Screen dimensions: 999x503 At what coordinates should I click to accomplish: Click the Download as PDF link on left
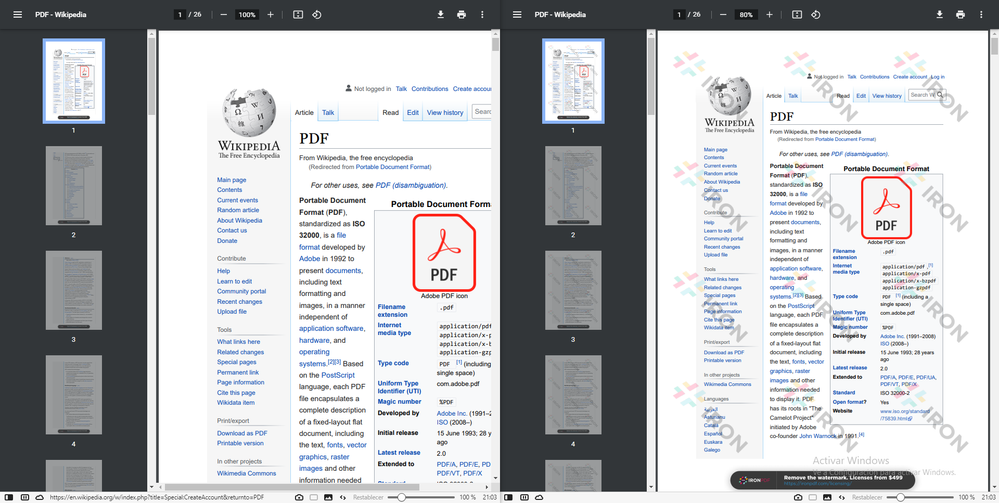pyautogui.click(x=242, y=433)
